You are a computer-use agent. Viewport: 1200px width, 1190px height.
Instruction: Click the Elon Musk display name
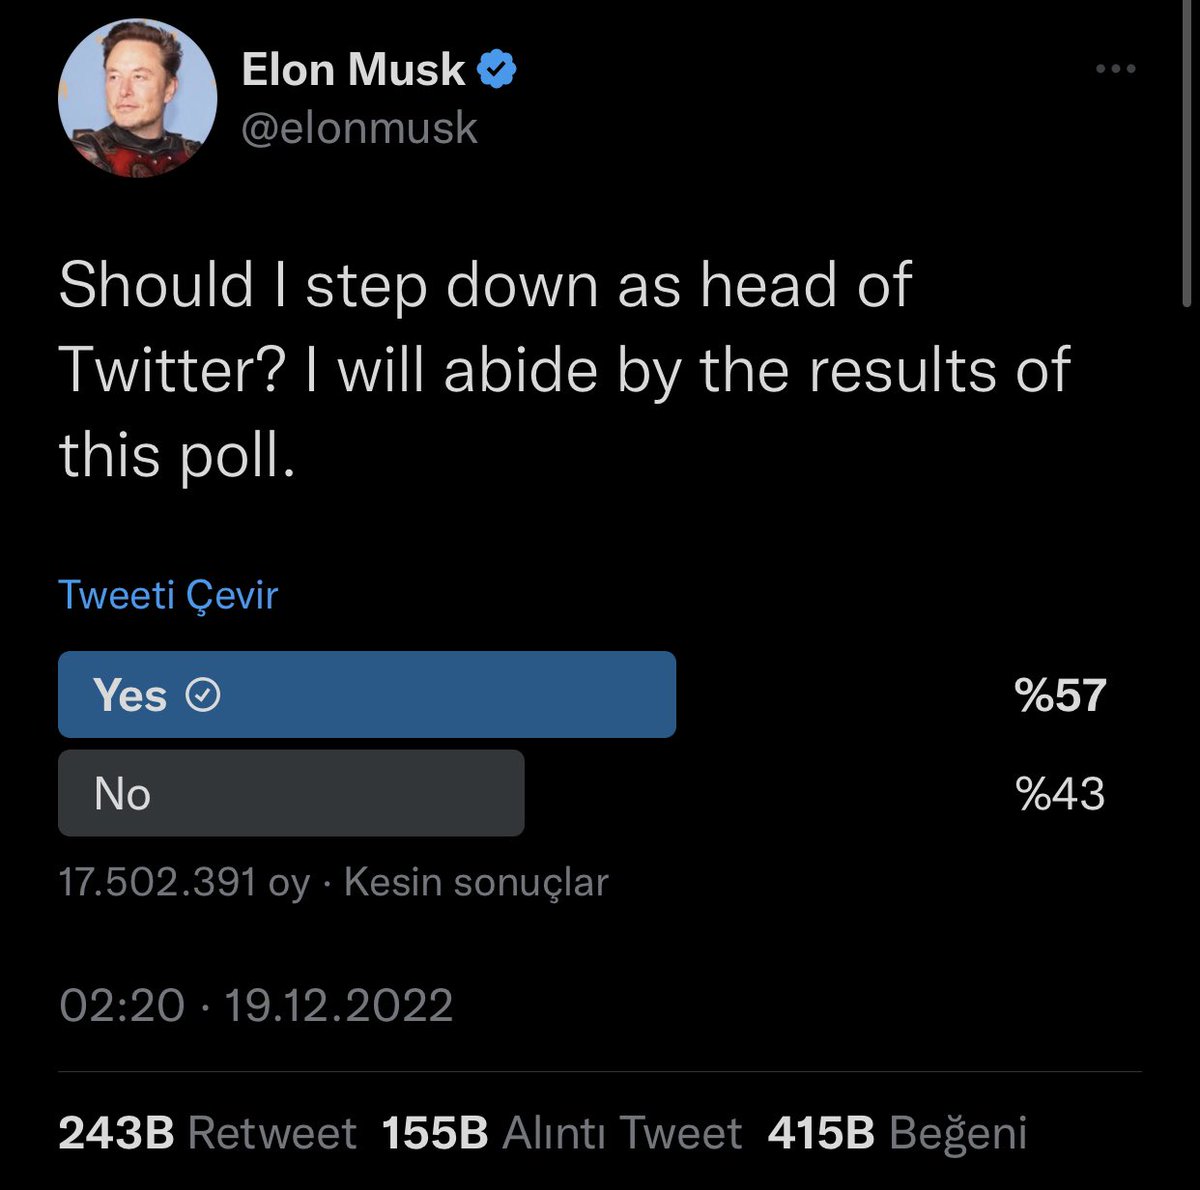pyautogui.click(x=353, y=70)
